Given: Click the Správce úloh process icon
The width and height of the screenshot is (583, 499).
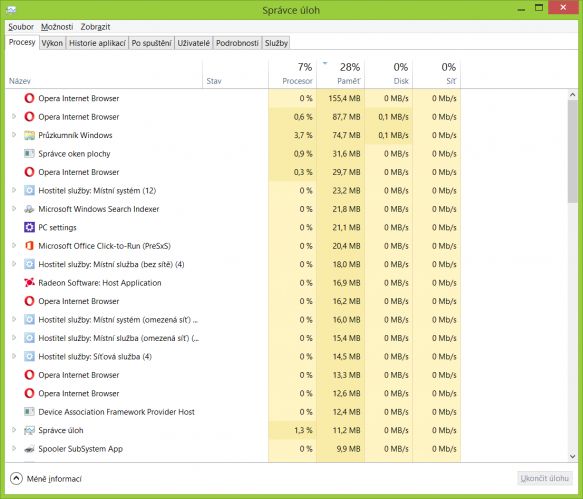Looking at the screenshot, I should [29, 430].
